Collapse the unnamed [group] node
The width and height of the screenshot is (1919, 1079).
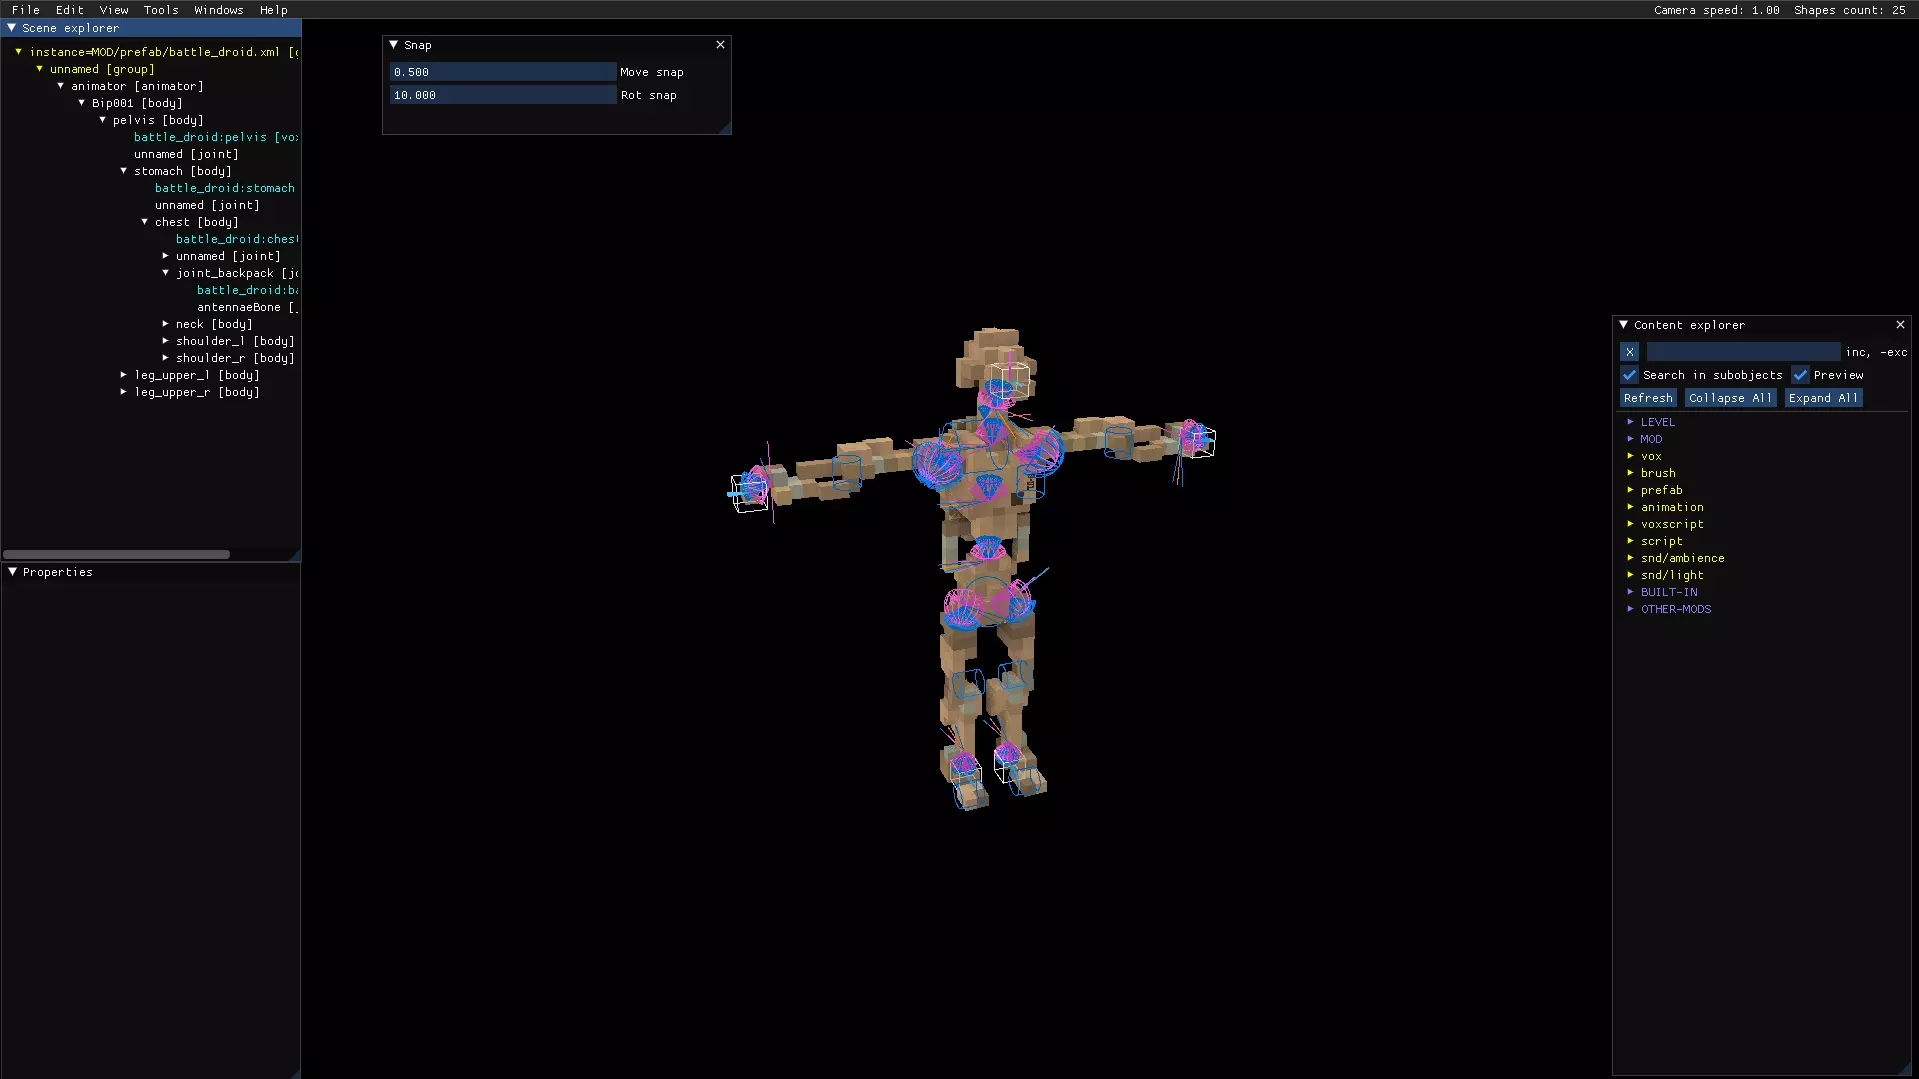point(39,69)
